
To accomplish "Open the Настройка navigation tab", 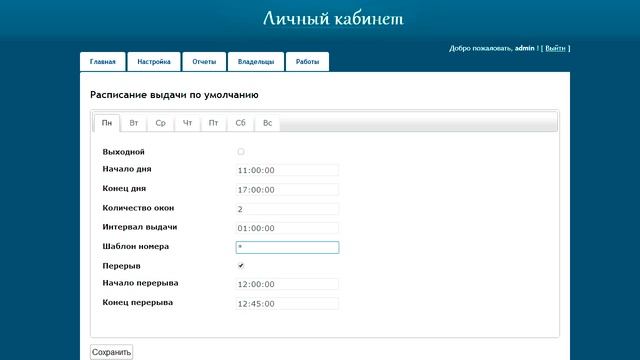I will (154, 62).
